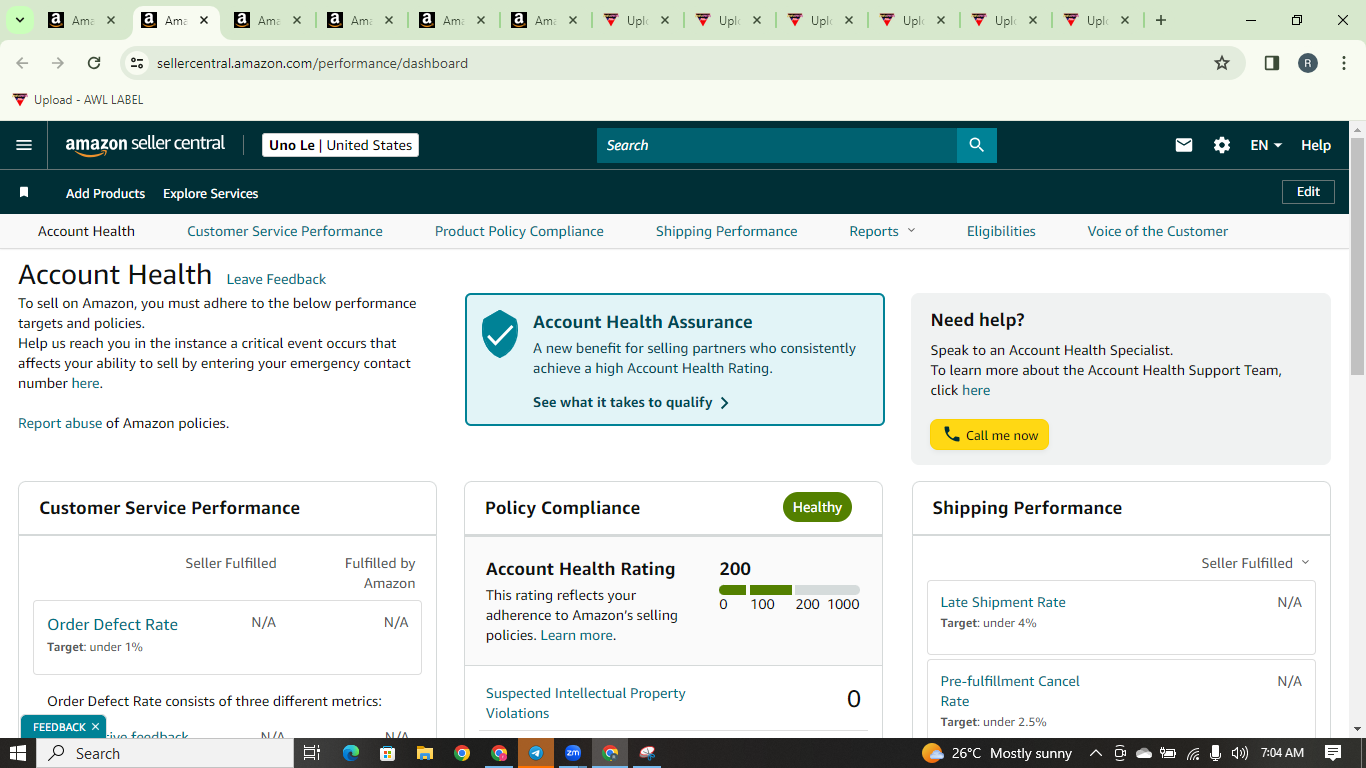Open Learn more under Account Health Rating
The width and height of the screenshot is (1366, 768).
[576, 635]
